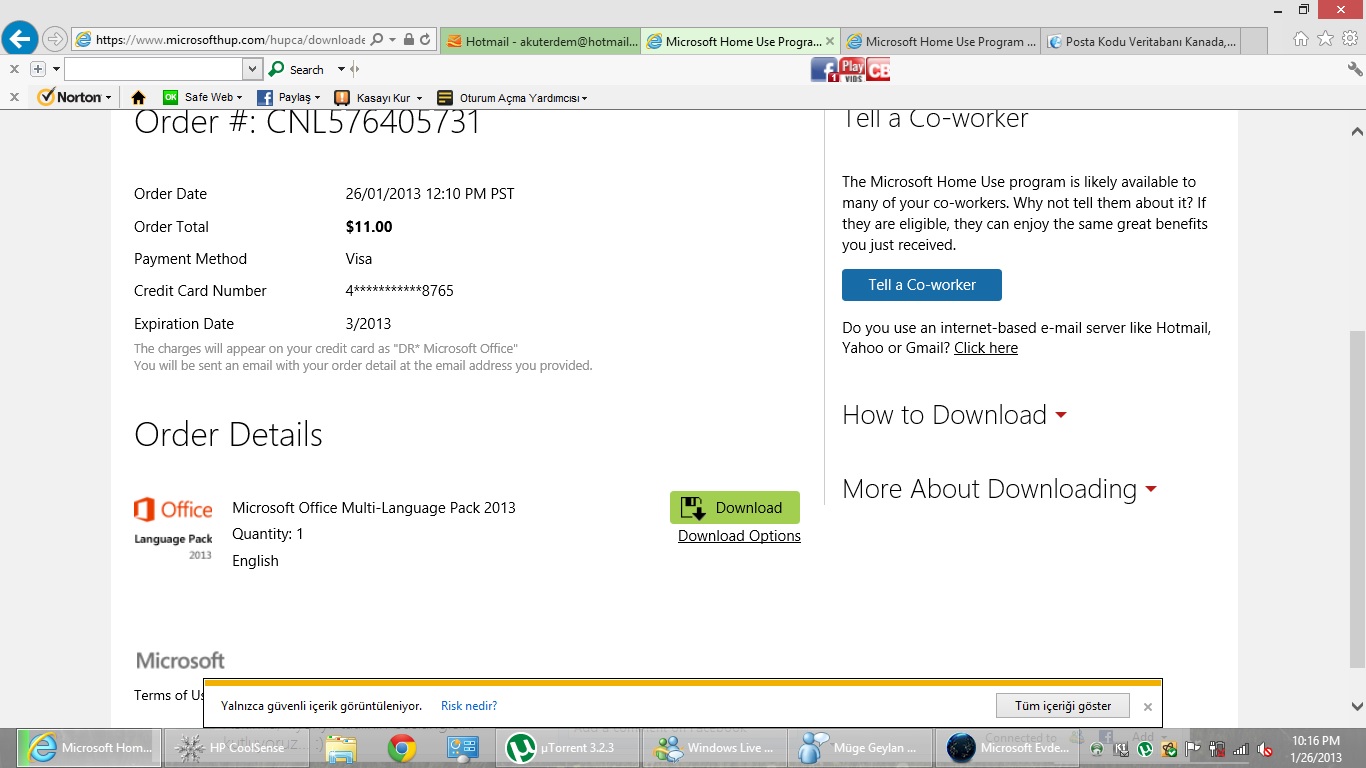Open the toolbar search box history dropdown arrow
The height and width of the screenshot is (768, 1366).
[253, 69]
